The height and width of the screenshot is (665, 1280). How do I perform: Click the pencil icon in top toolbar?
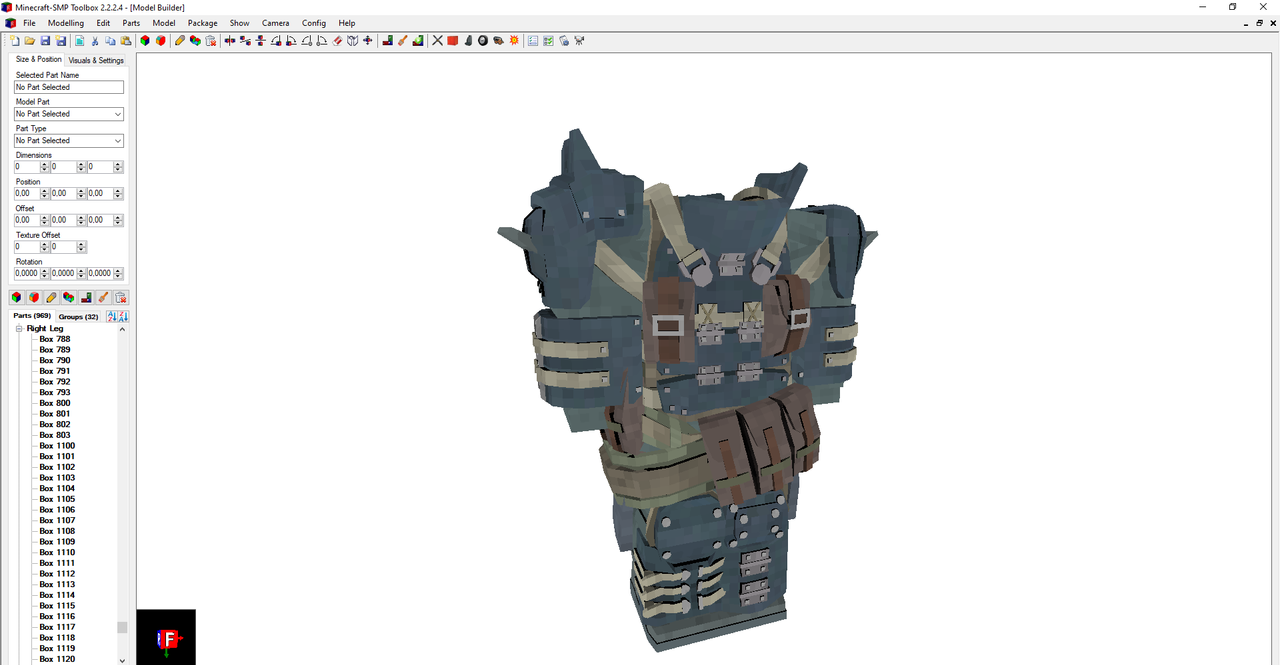[180, 41]
